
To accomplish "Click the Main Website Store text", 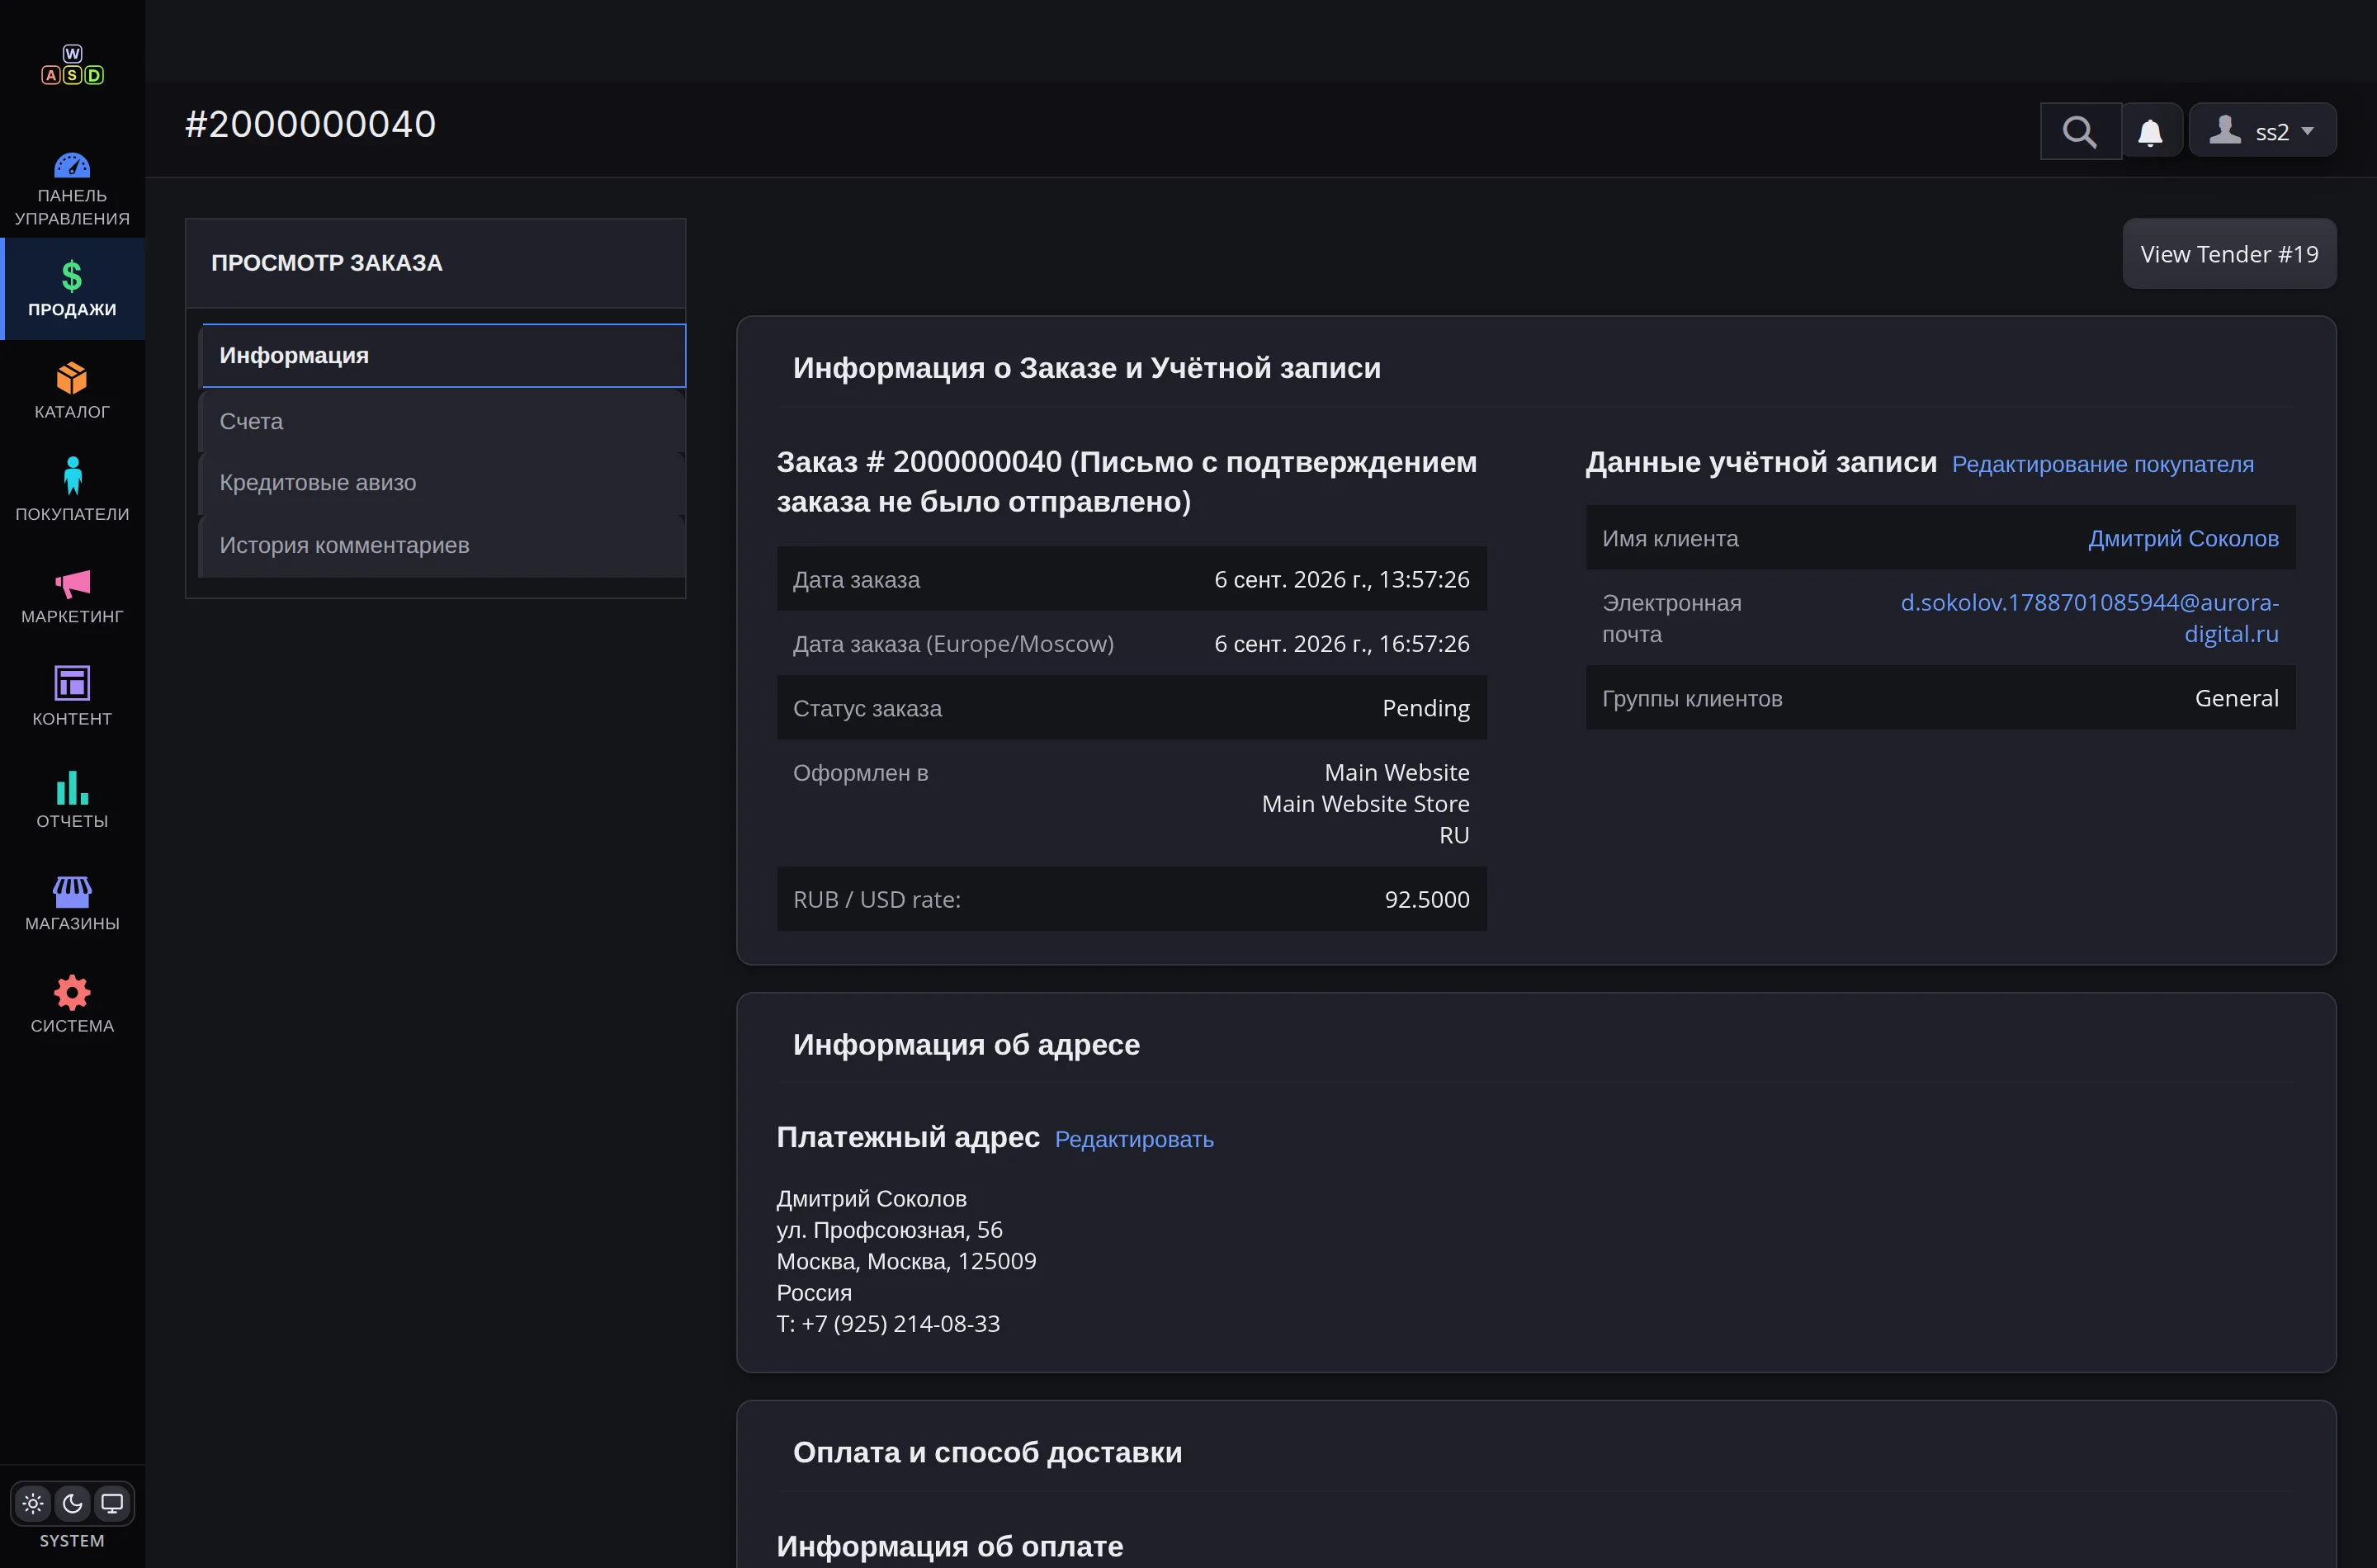I will pyautogui.click(x=1365, y=803).
